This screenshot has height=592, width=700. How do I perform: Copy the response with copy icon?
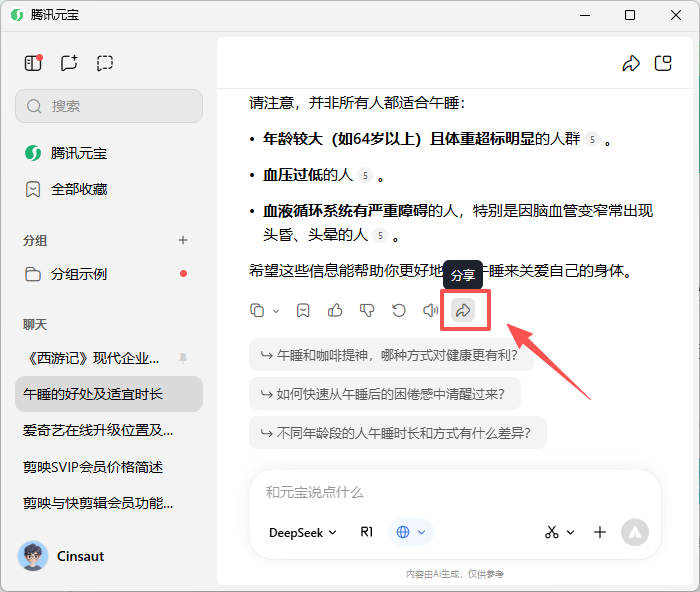coord(257,310)
